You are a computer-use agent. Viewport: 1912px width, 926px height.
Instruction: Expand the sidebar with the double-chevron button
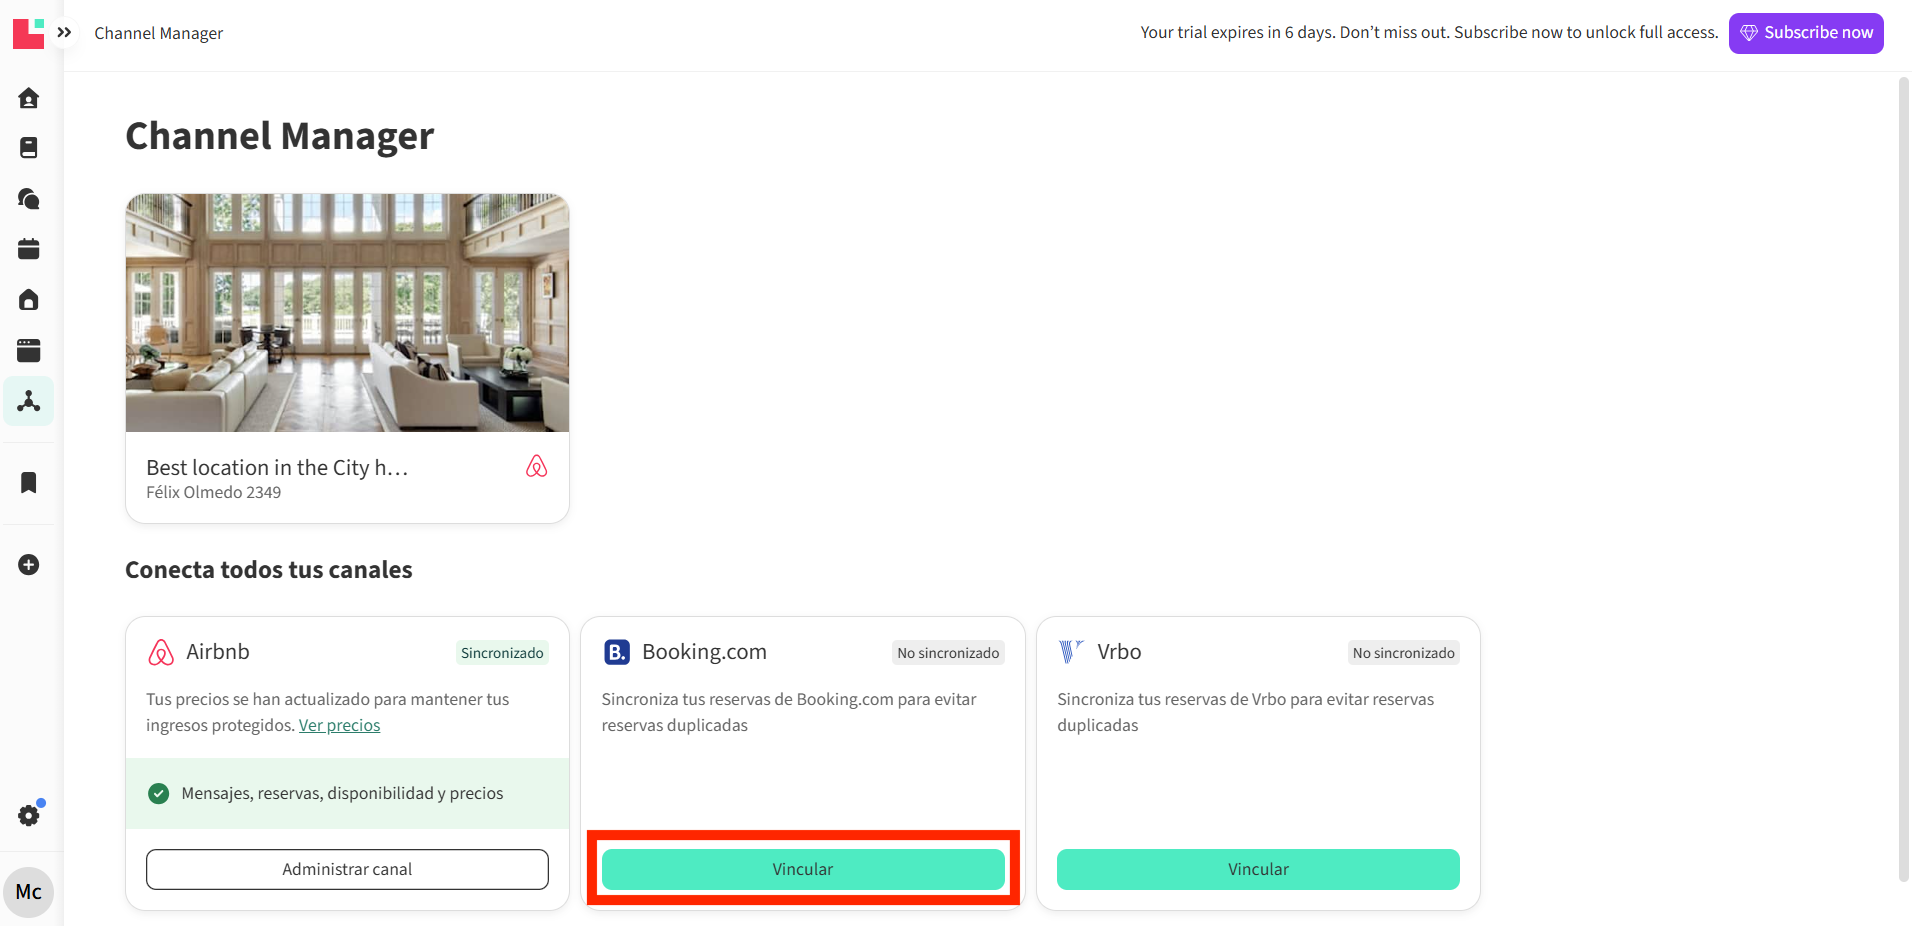tap(64, 33)
